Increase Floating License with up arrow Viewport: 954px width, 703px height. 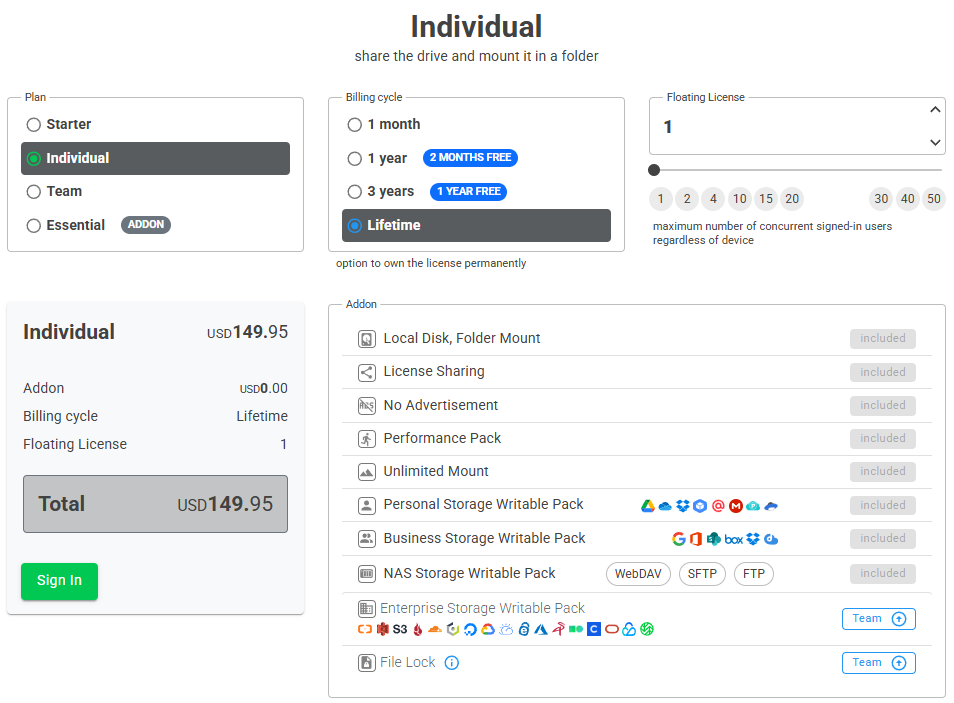click(935, 110)
